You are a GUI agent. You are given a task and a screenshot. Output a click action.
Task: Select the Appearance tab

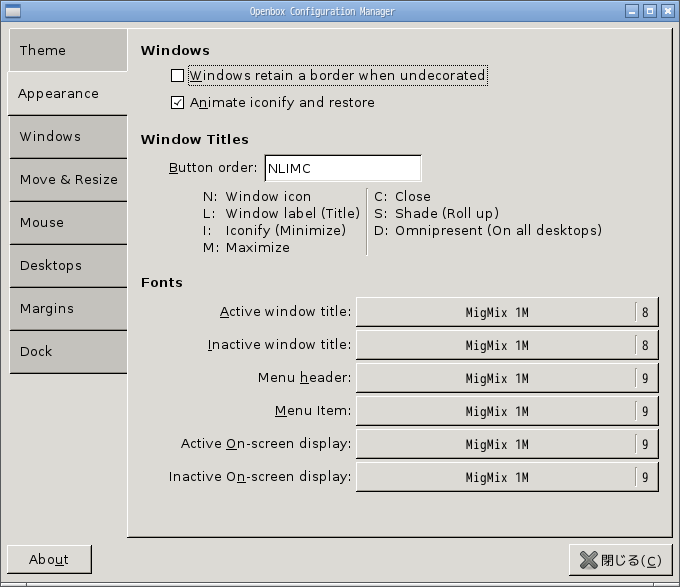(68, 94)
